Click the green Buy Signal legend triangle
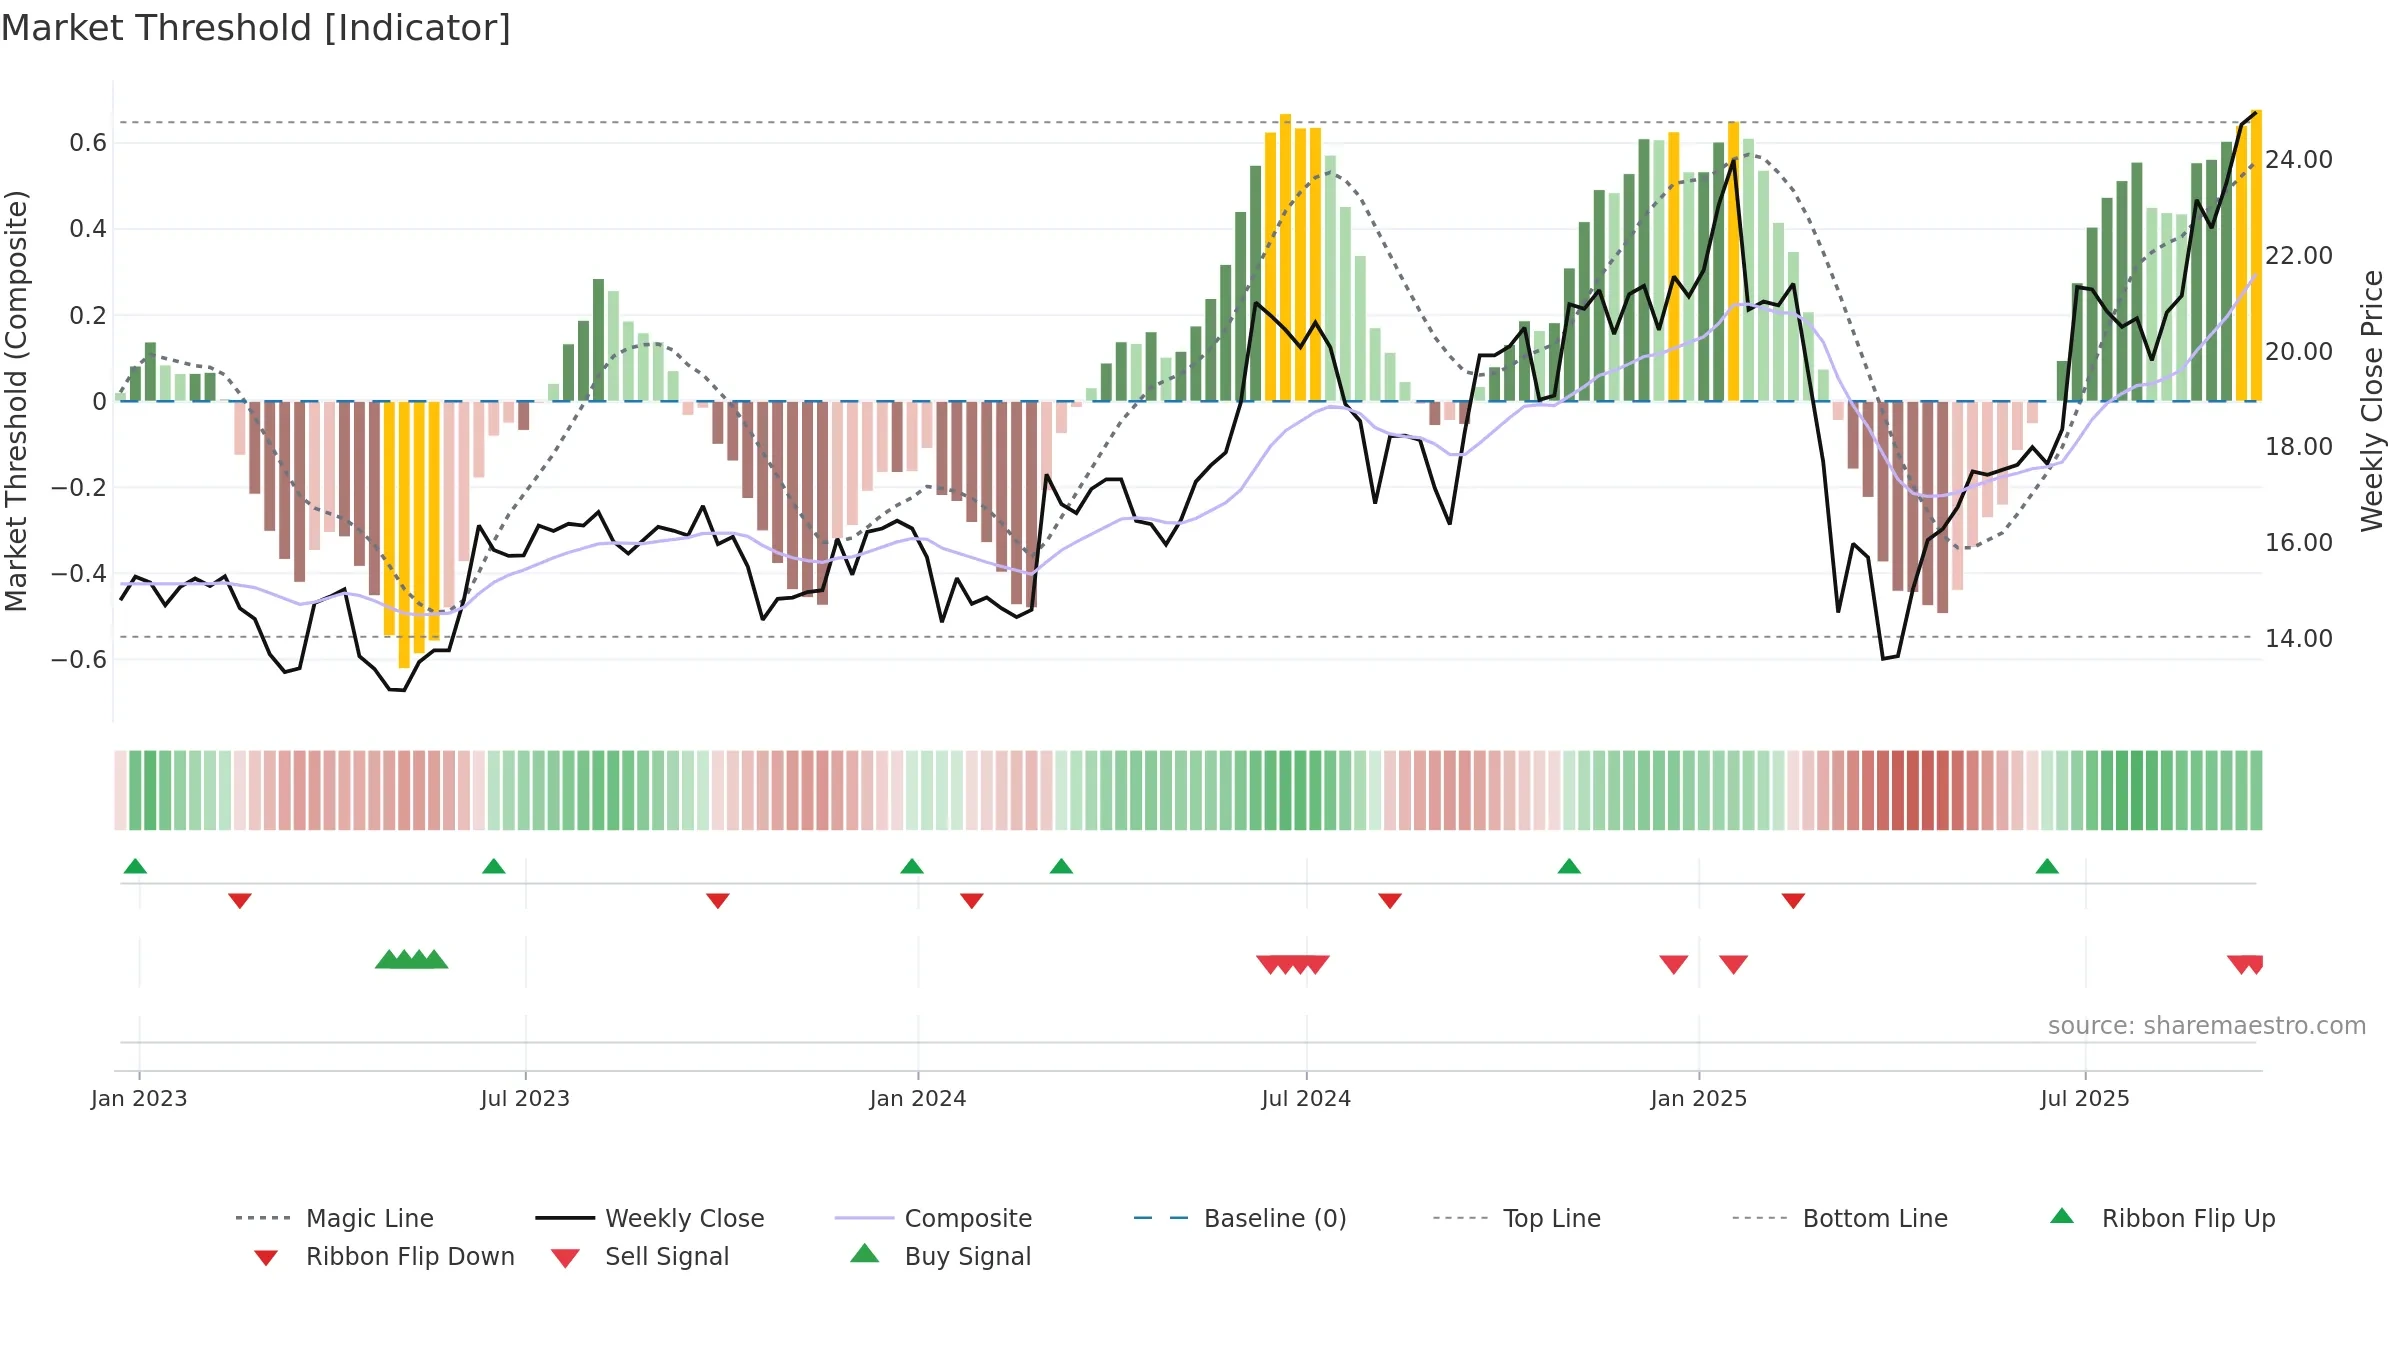 [x=865, y=1253]
